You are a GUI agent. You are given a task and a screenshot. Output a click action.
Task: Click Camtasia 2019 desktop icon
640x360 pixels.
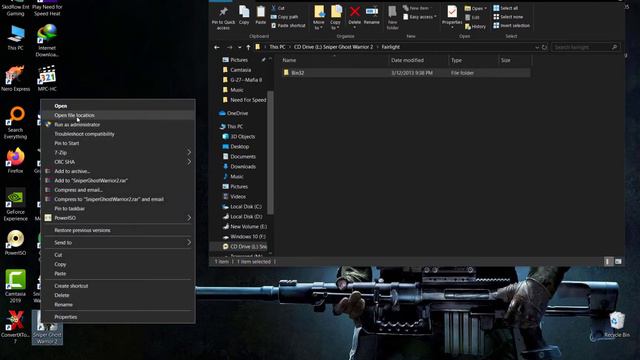tap(16, 286)
